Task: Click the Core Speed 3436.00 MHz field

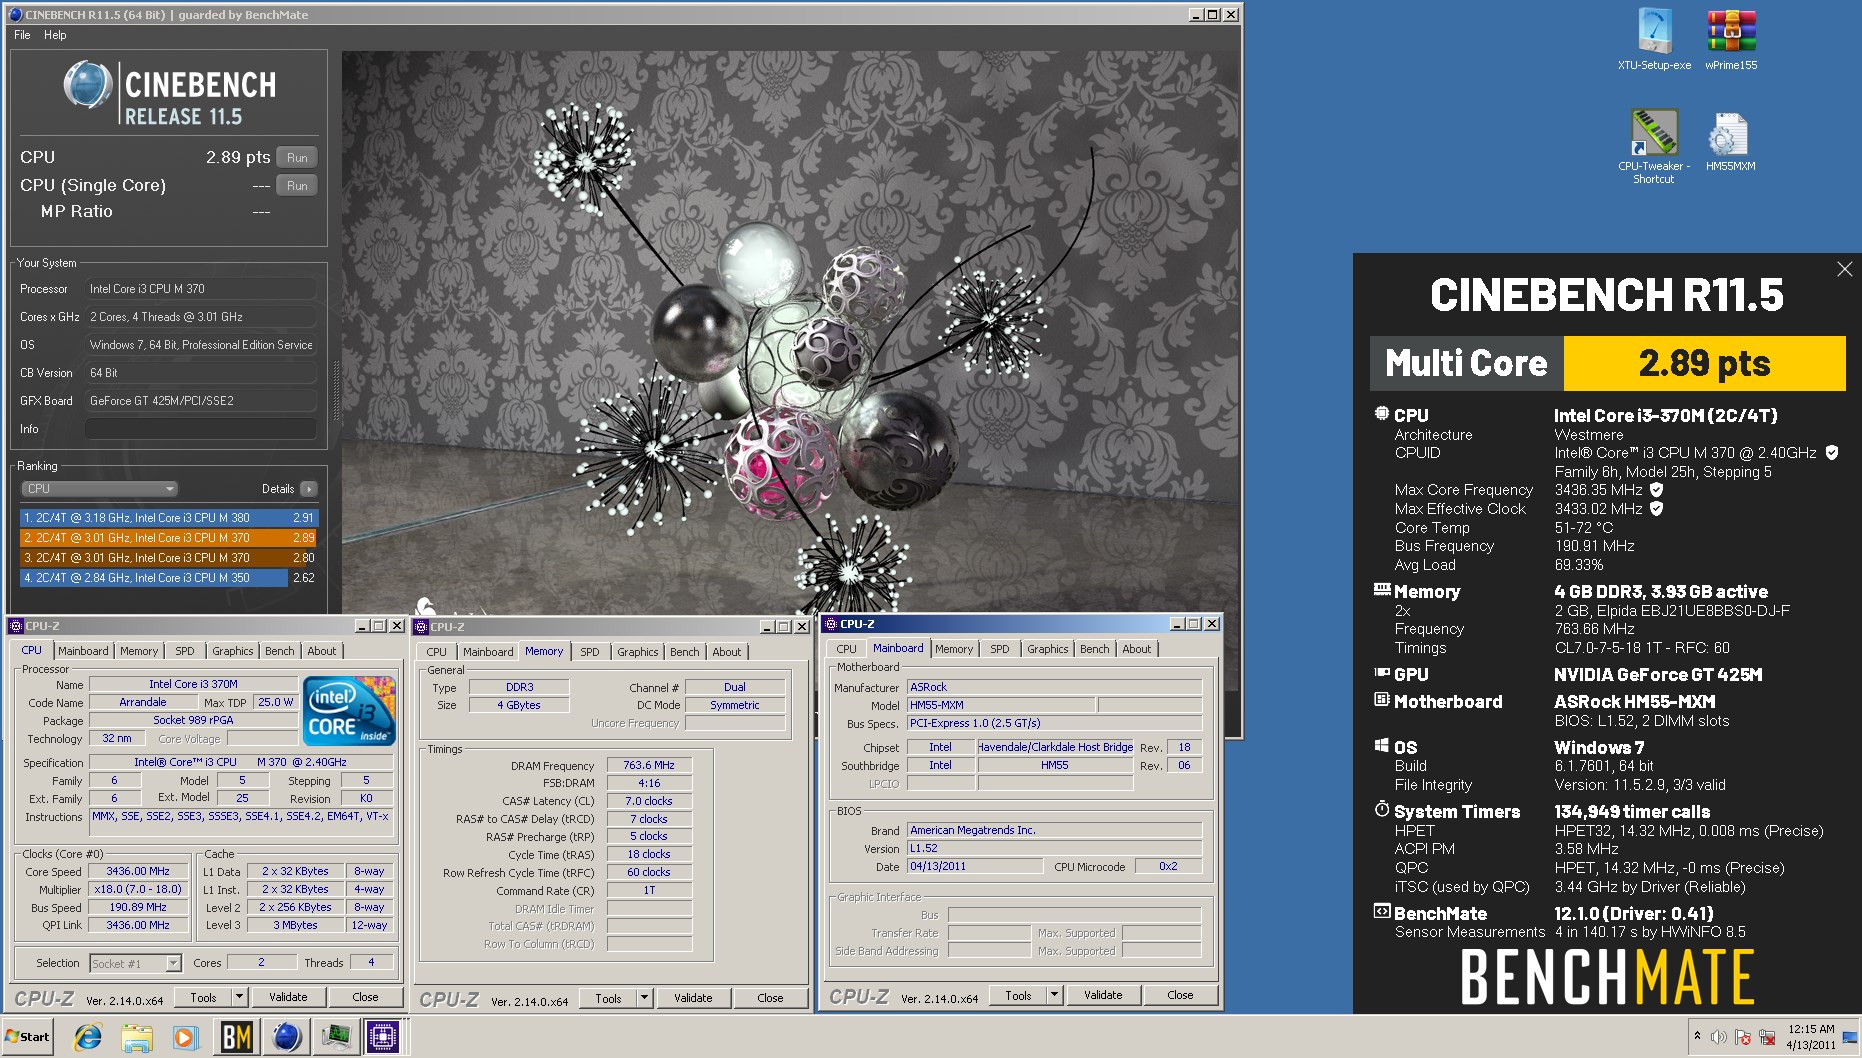Action: pos(138,871)
